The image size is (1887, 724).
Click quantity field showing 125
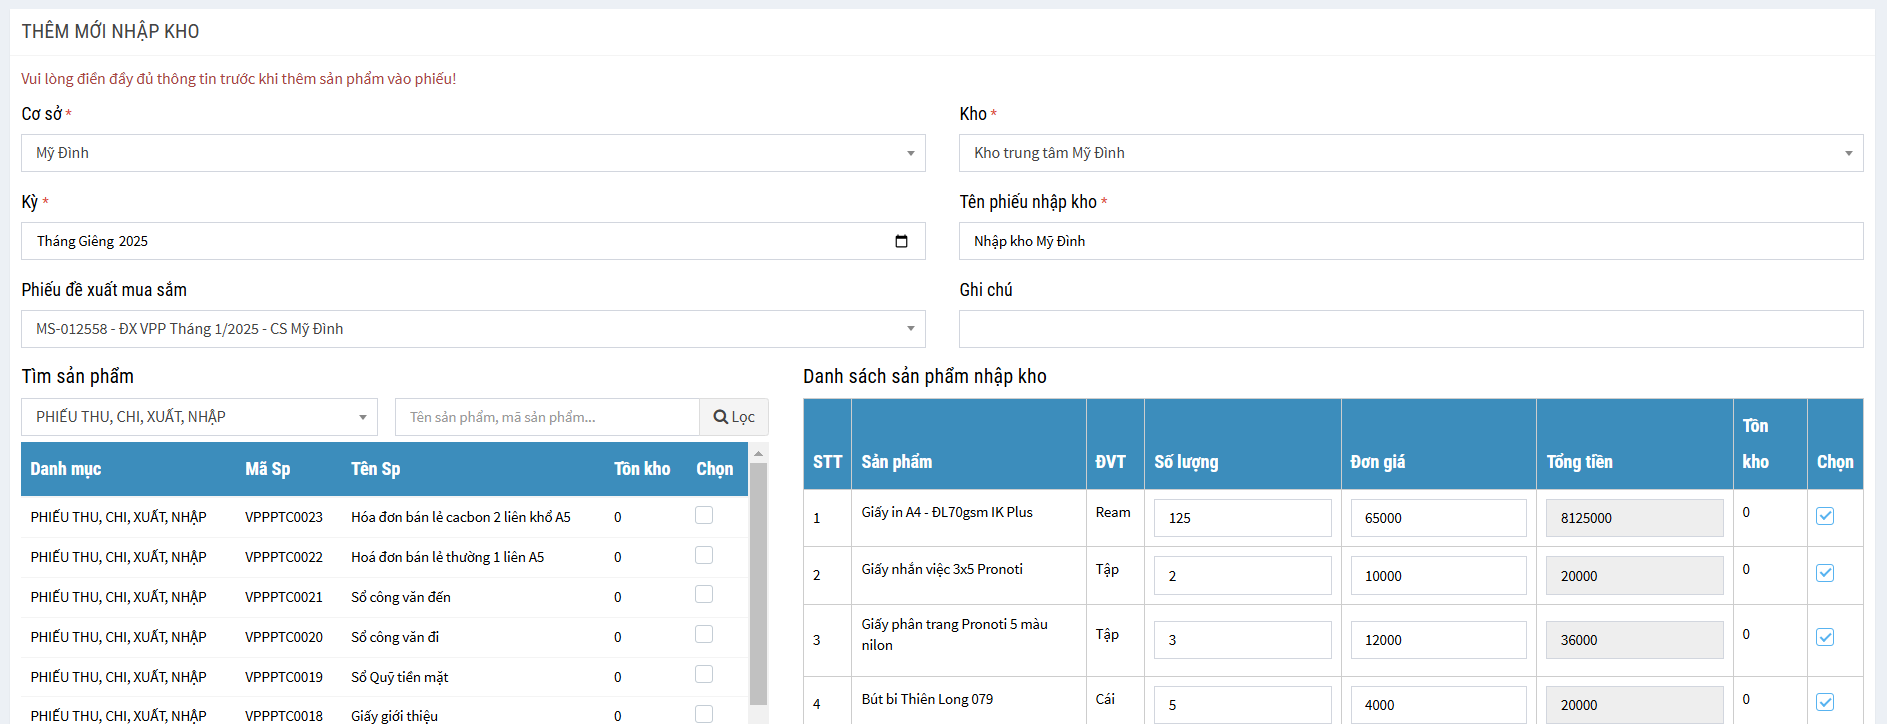[1242, 518]
